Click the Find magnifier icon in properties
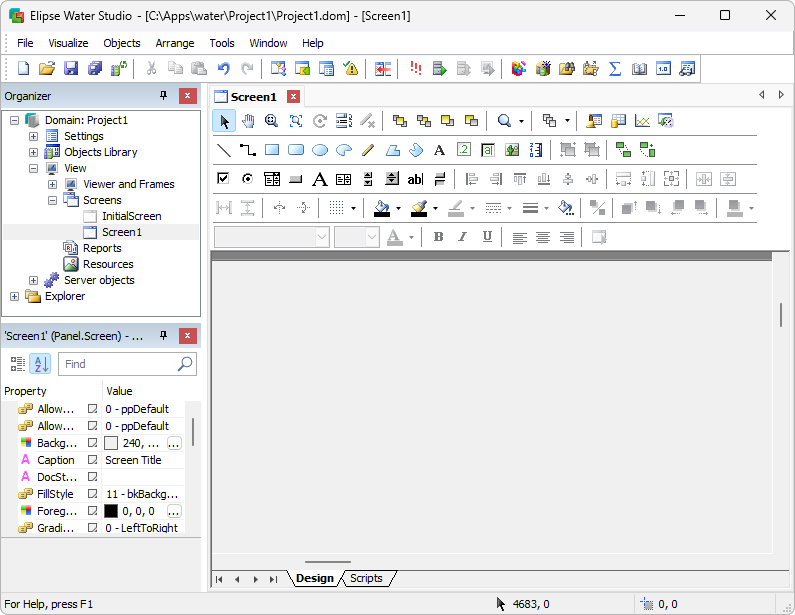795x615 pixels. pos(185,364)
